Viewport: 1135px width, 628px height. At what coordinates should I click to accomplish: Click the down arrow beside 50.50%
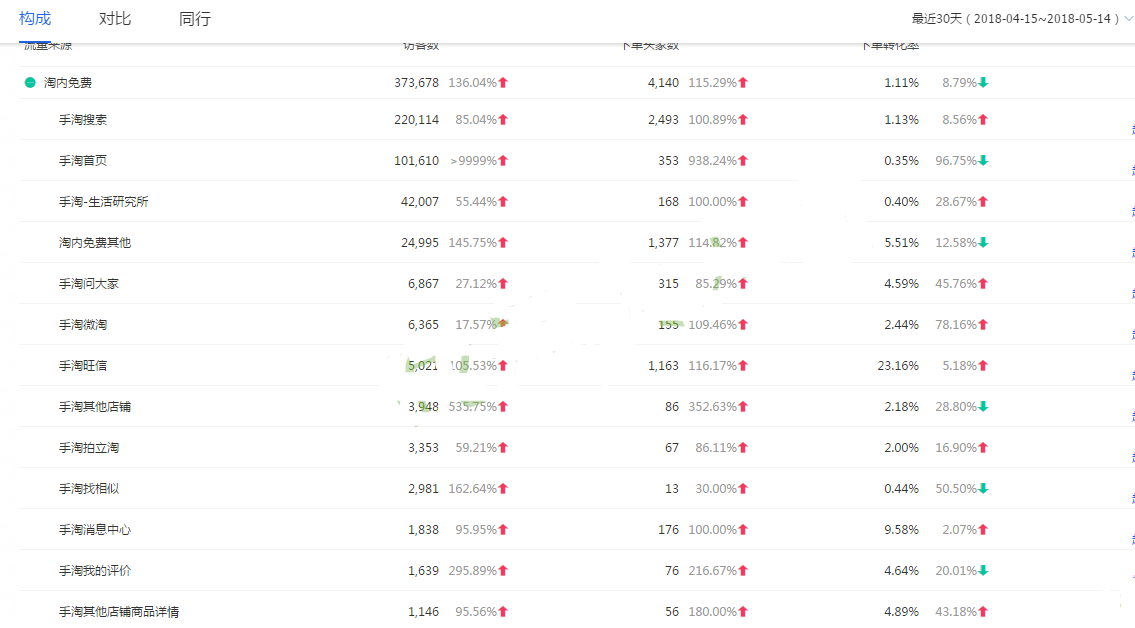pos(983,489)
